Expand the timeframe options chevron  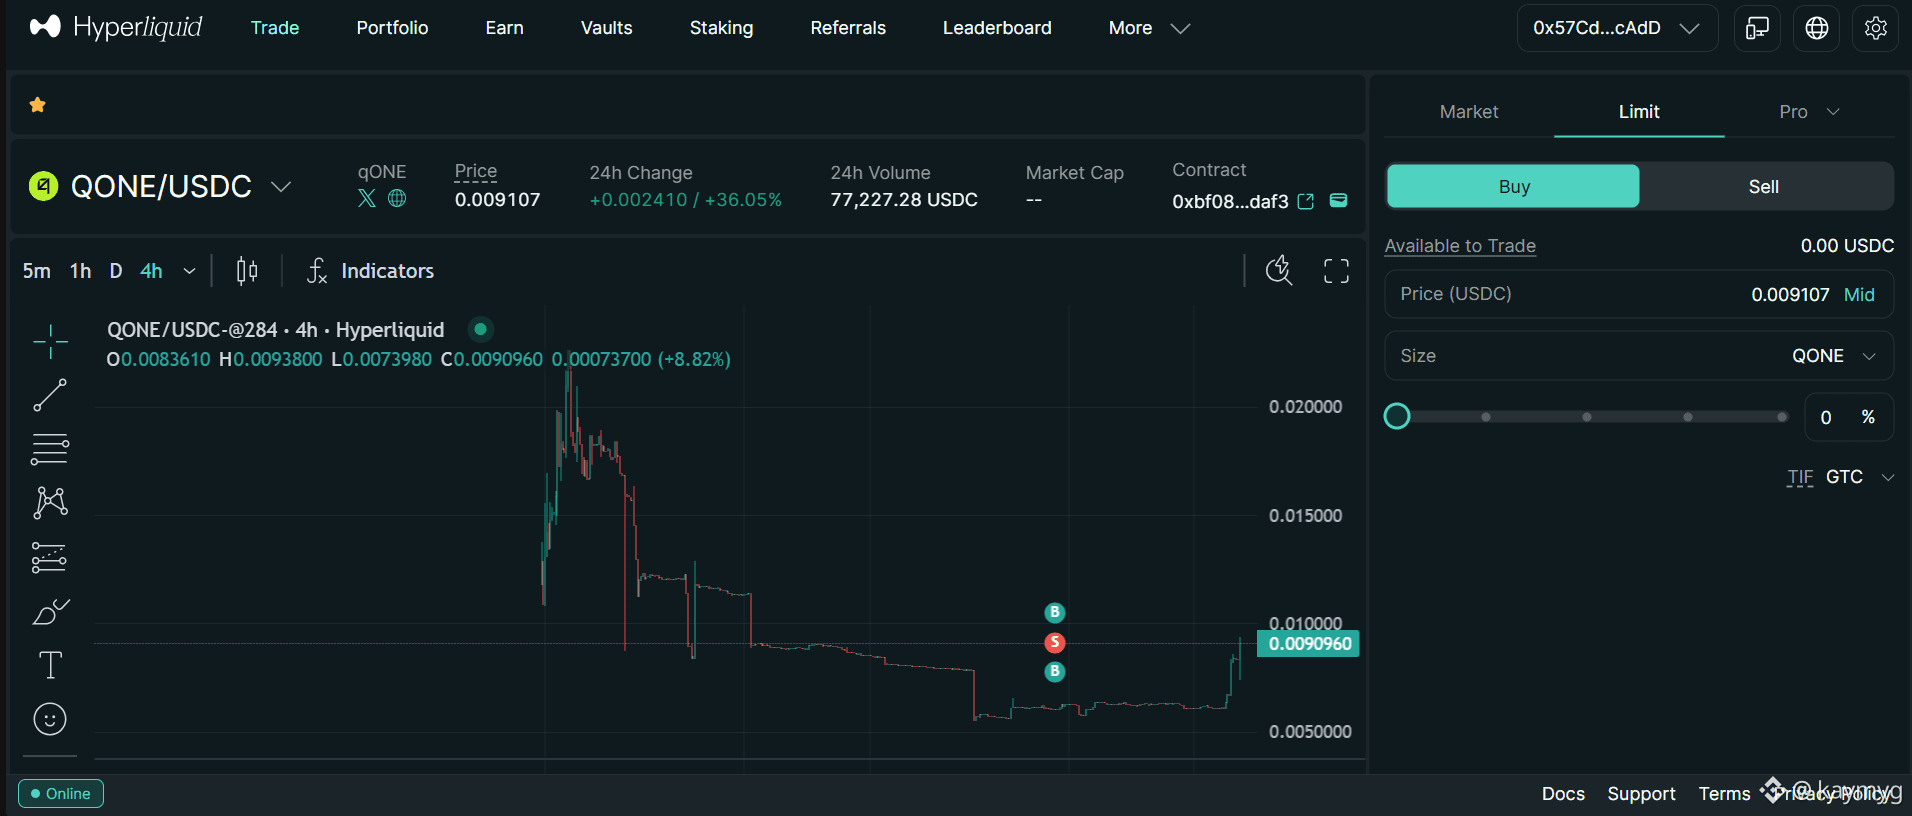click(189, 271)
